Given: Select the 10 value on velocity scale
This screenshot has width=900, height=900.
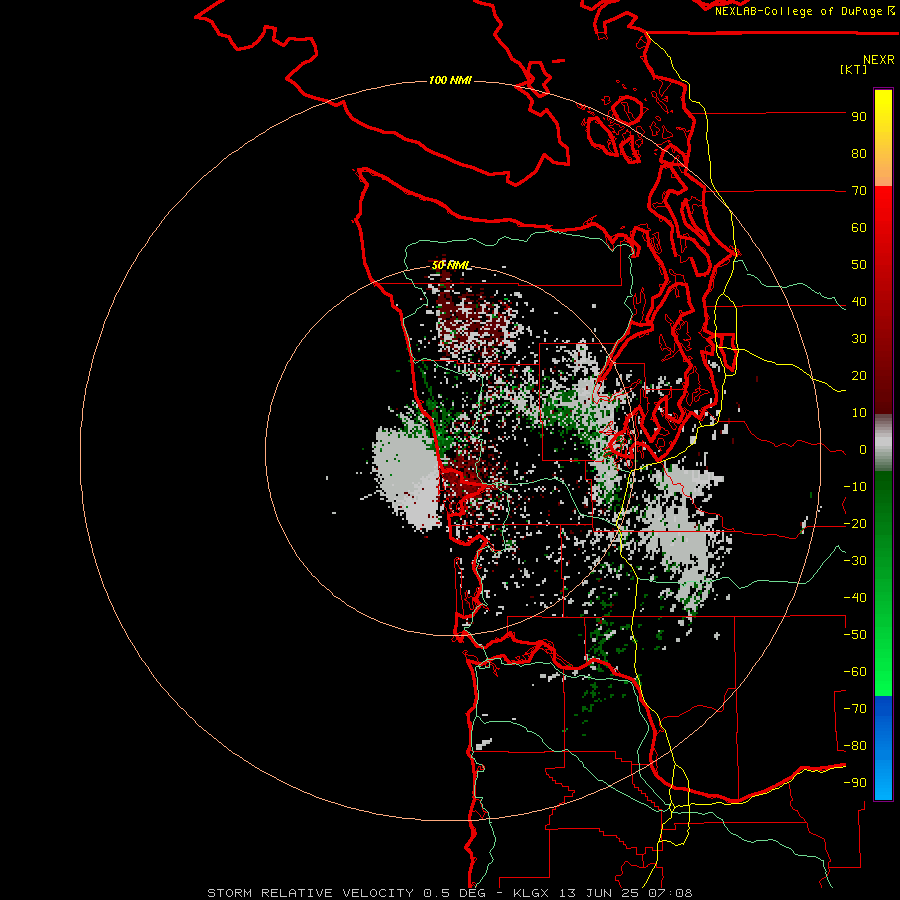Looking at the screenshot, I should [x=859, y=413].
